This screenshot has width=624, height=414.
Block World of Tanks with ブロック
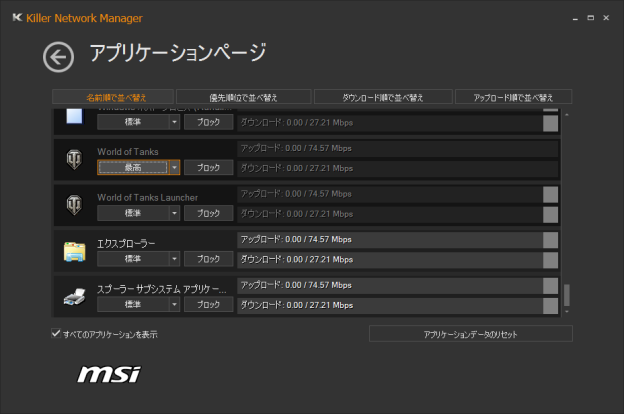pos(209,168)
